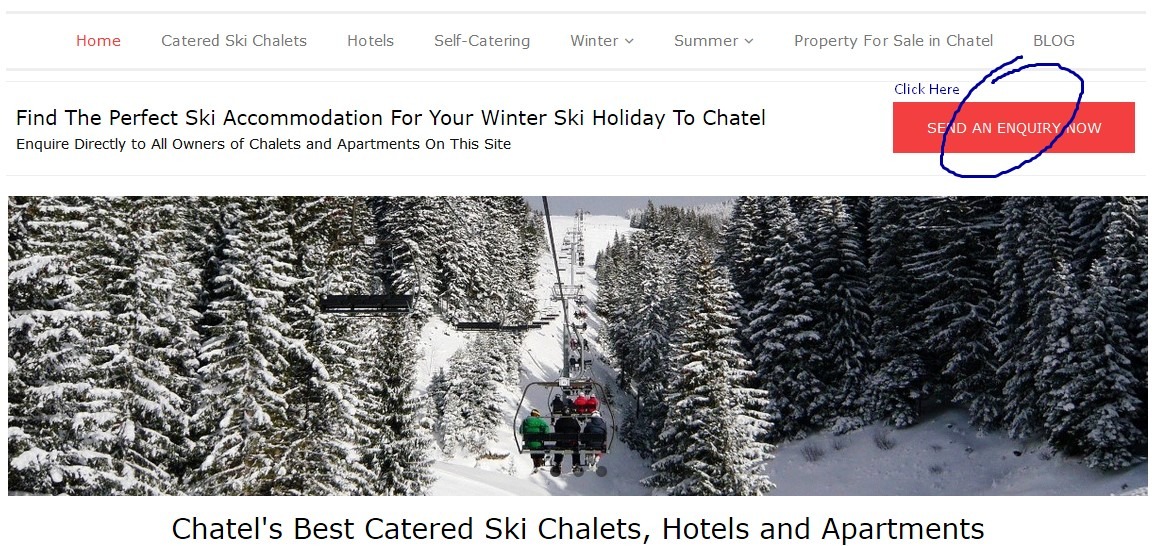Click the chevron arrow beside Winter

(629, 41)
